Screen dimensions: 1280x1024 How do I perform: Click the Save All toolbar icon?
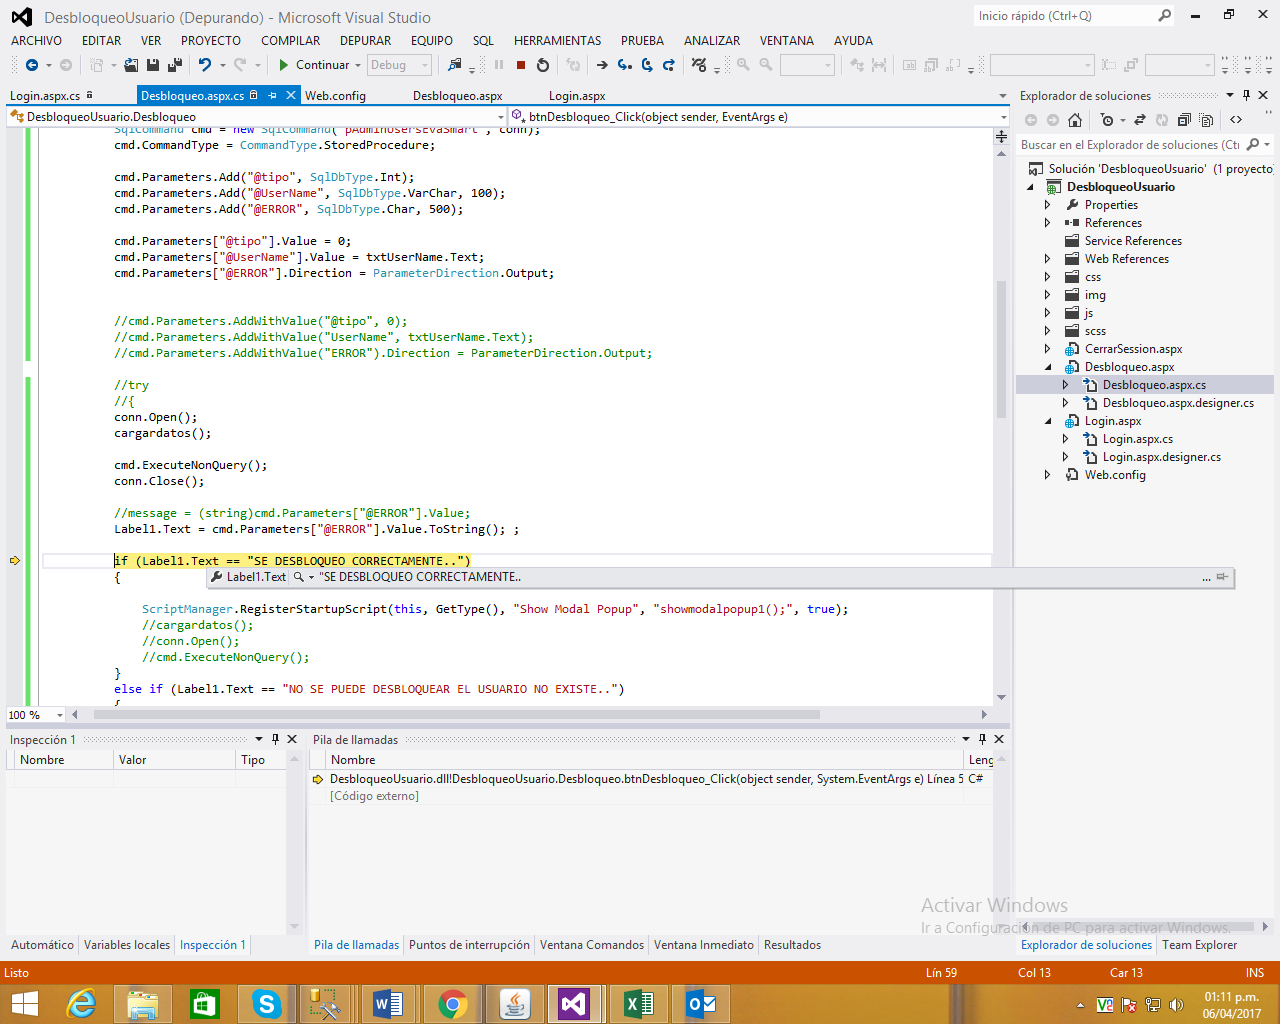point(174,65)
